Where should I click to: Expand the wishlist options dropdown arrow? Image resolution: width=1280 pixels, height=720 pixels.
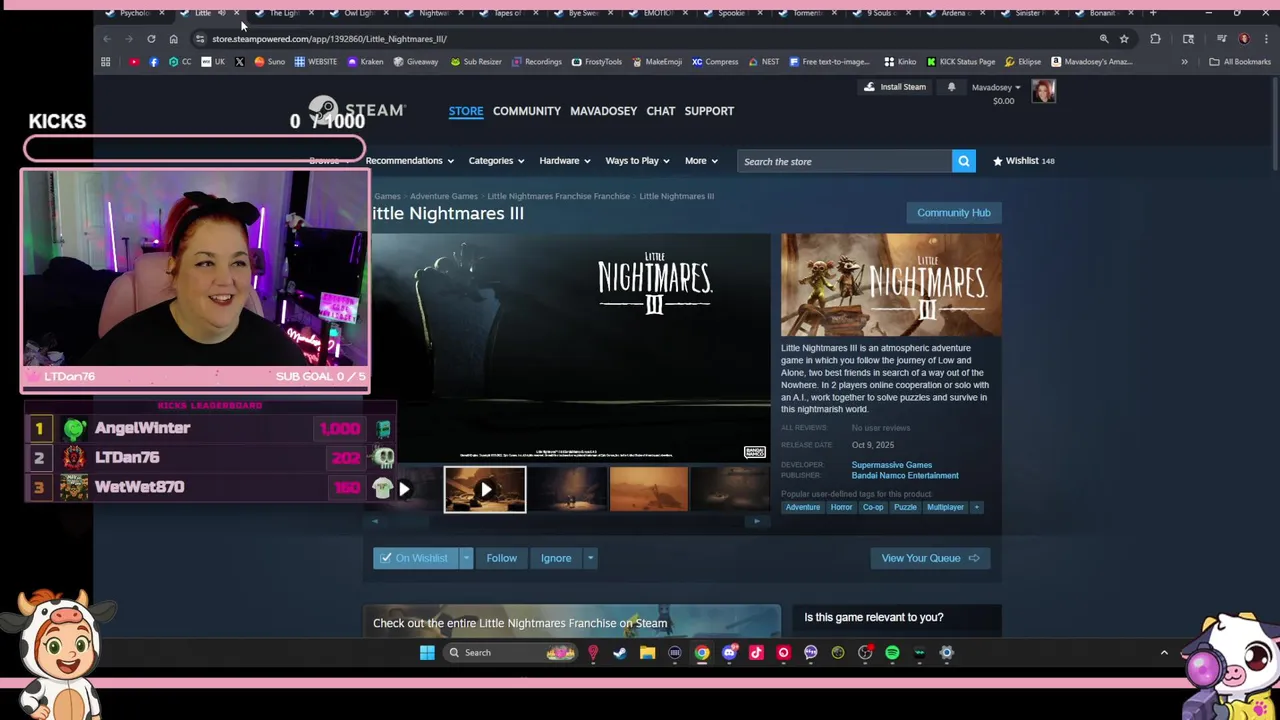(x=465, y=558)
